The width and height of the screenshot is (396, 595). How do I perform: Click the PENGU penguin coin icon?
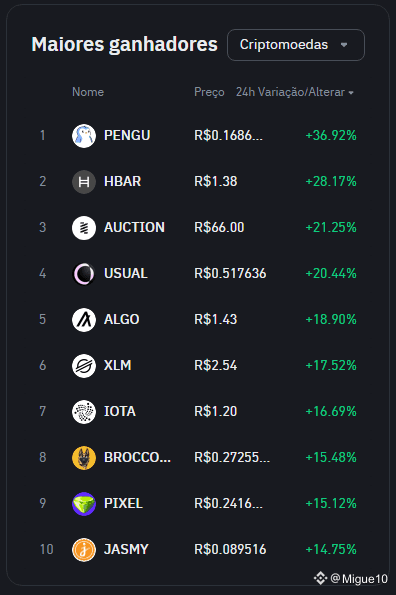click(x=83, y=136)
